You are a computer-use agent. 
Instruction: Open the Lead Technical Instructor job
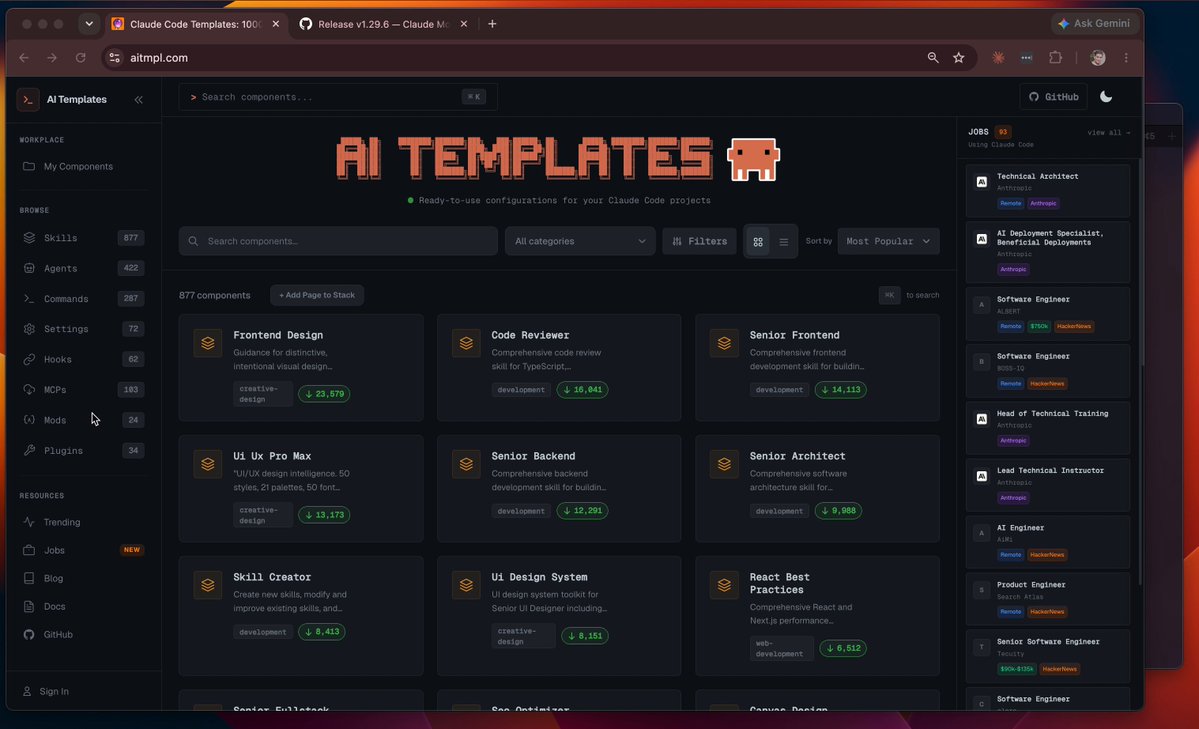pos(1048,484)
